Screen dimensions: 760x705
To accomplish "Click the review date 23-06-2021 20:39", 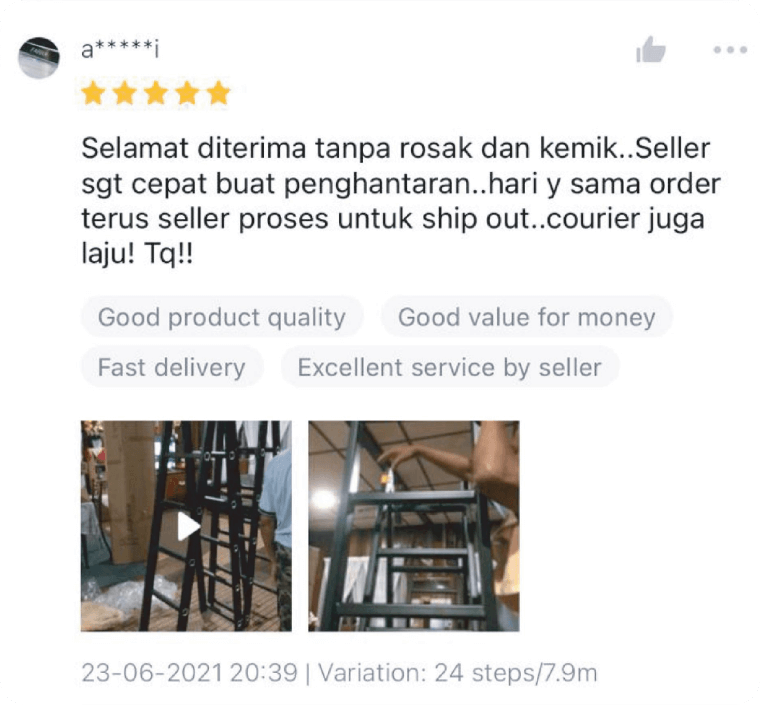I will click(x=190, y=673).
